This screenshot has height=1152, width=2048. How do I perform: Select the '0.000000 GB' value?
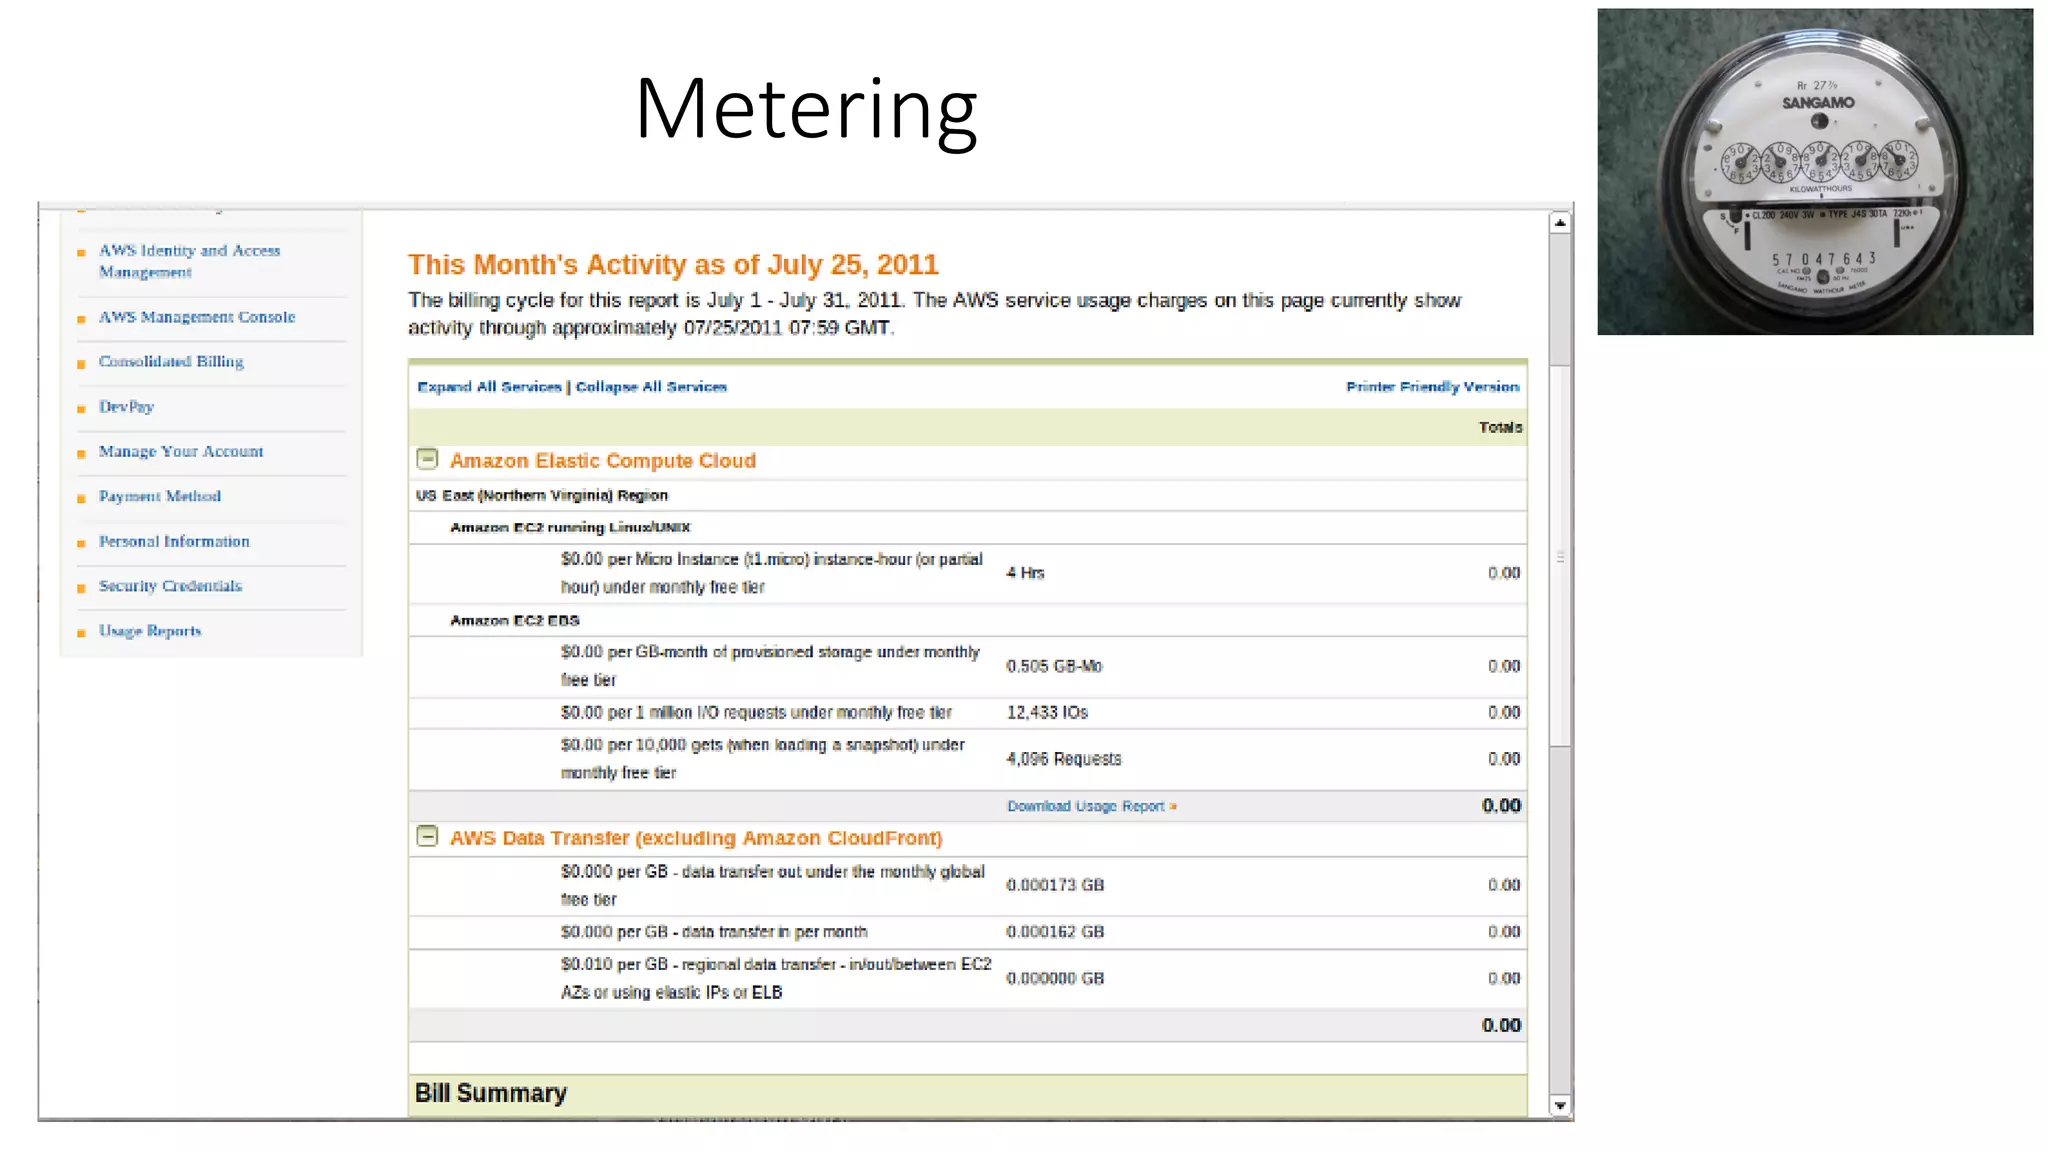coord(1055,978)
